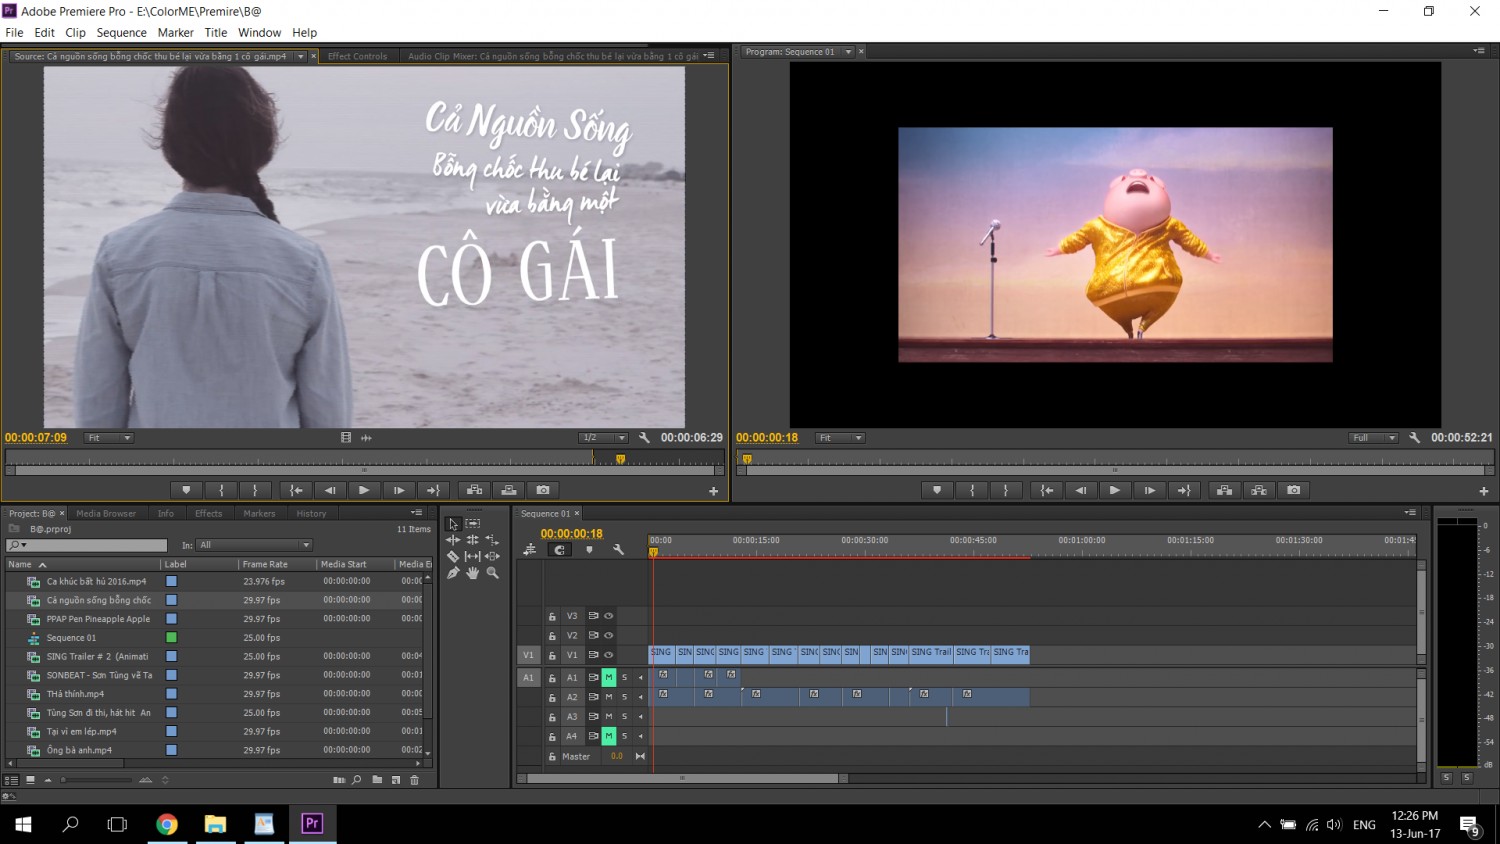Select the Rolling Edit tool
This screenshot has height=844, width=1500.
pos(473,540)
